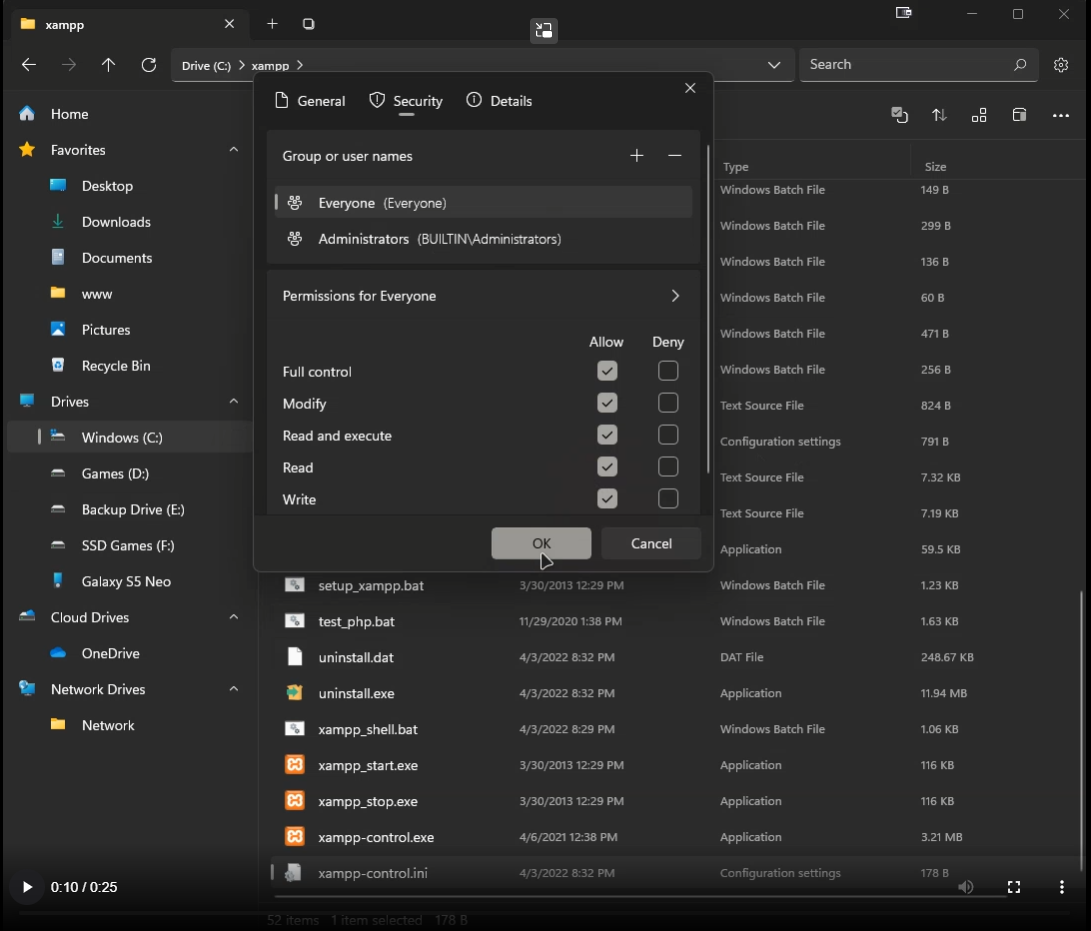Add a group or user with plus

point(637,155)
